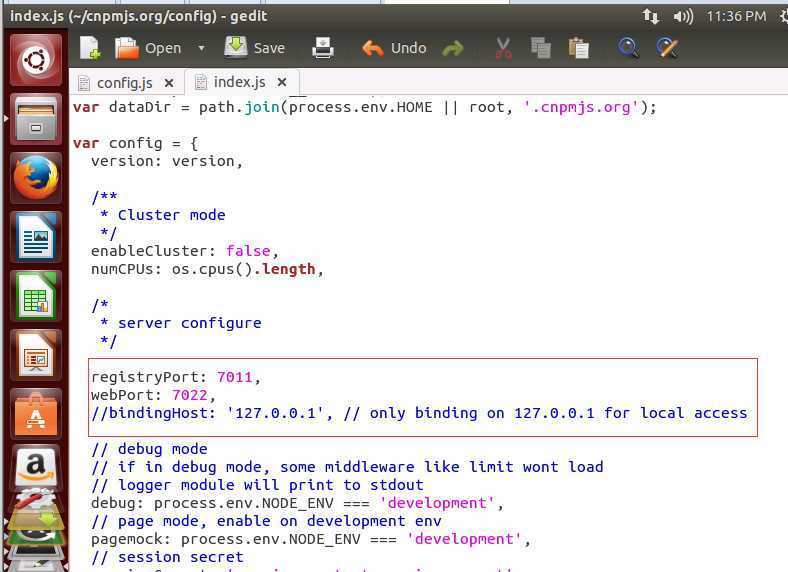The height and width of the screenshot is (572, 788).
Task: Open Find and Replace icon
Action: [667, 48]
